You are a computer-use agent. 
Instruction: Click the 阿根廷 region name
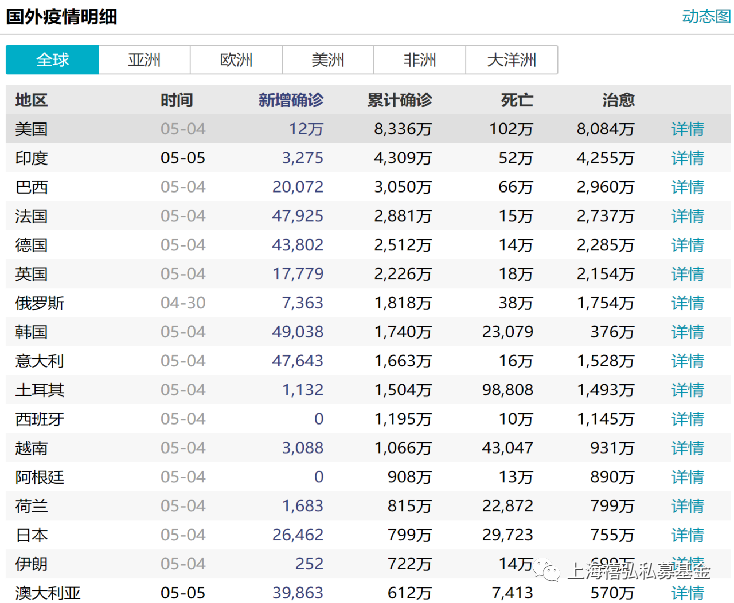click(39, 477)
